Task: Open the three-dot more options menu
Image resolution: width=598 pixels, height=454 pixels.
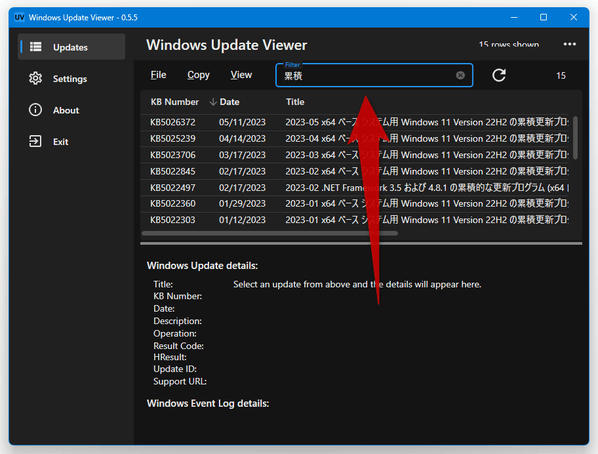Action: pyautogui.click(x=570, y=44)
